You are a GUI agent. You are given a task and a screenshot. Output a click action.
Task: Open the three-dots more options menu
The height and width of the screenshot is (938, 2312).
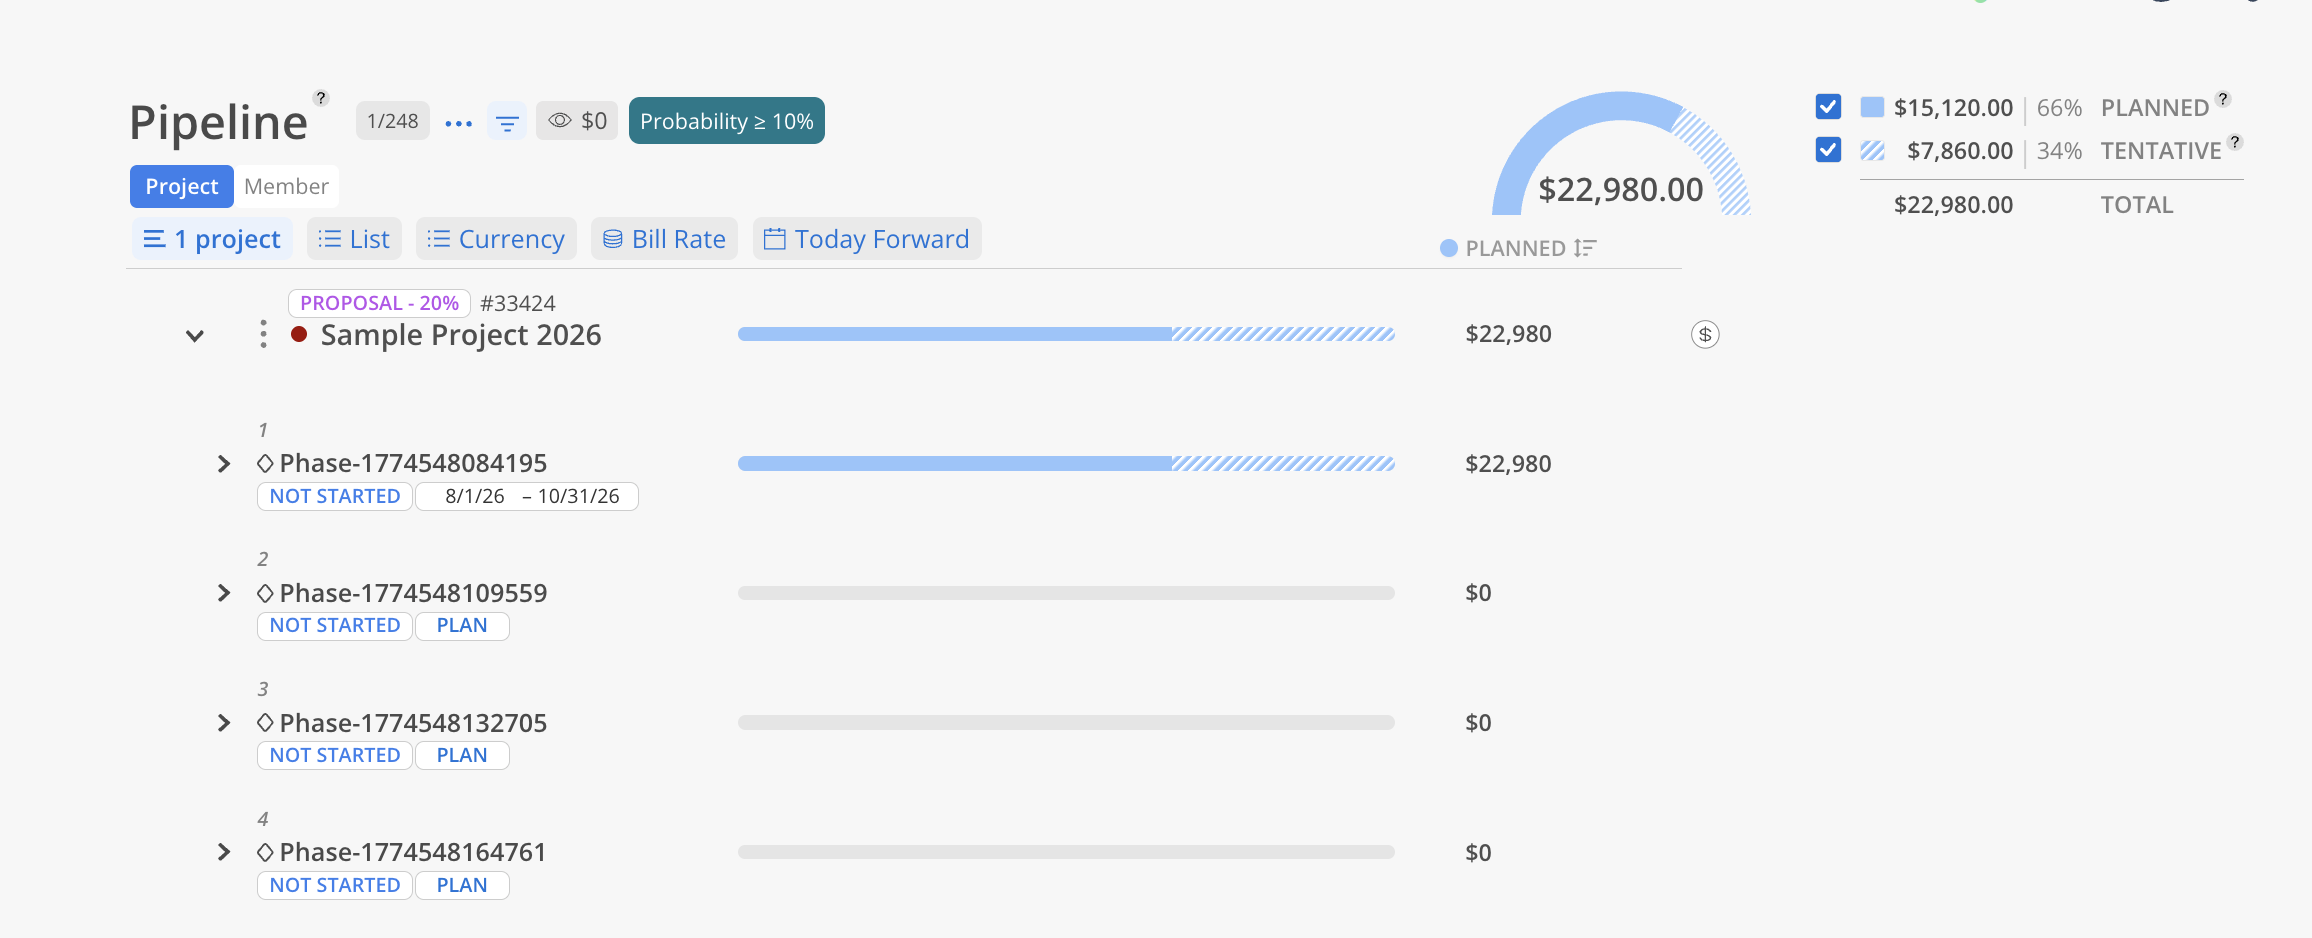coord(458,122)
